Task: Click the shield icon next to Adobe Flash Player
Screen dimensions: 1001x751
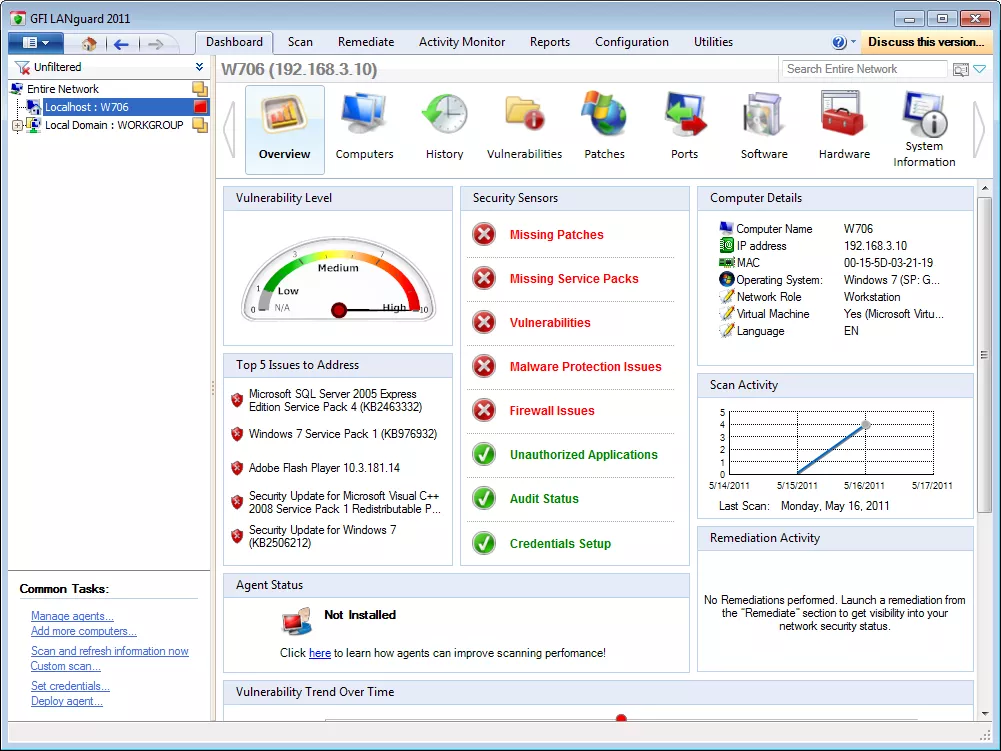Action: coord(237,468)
